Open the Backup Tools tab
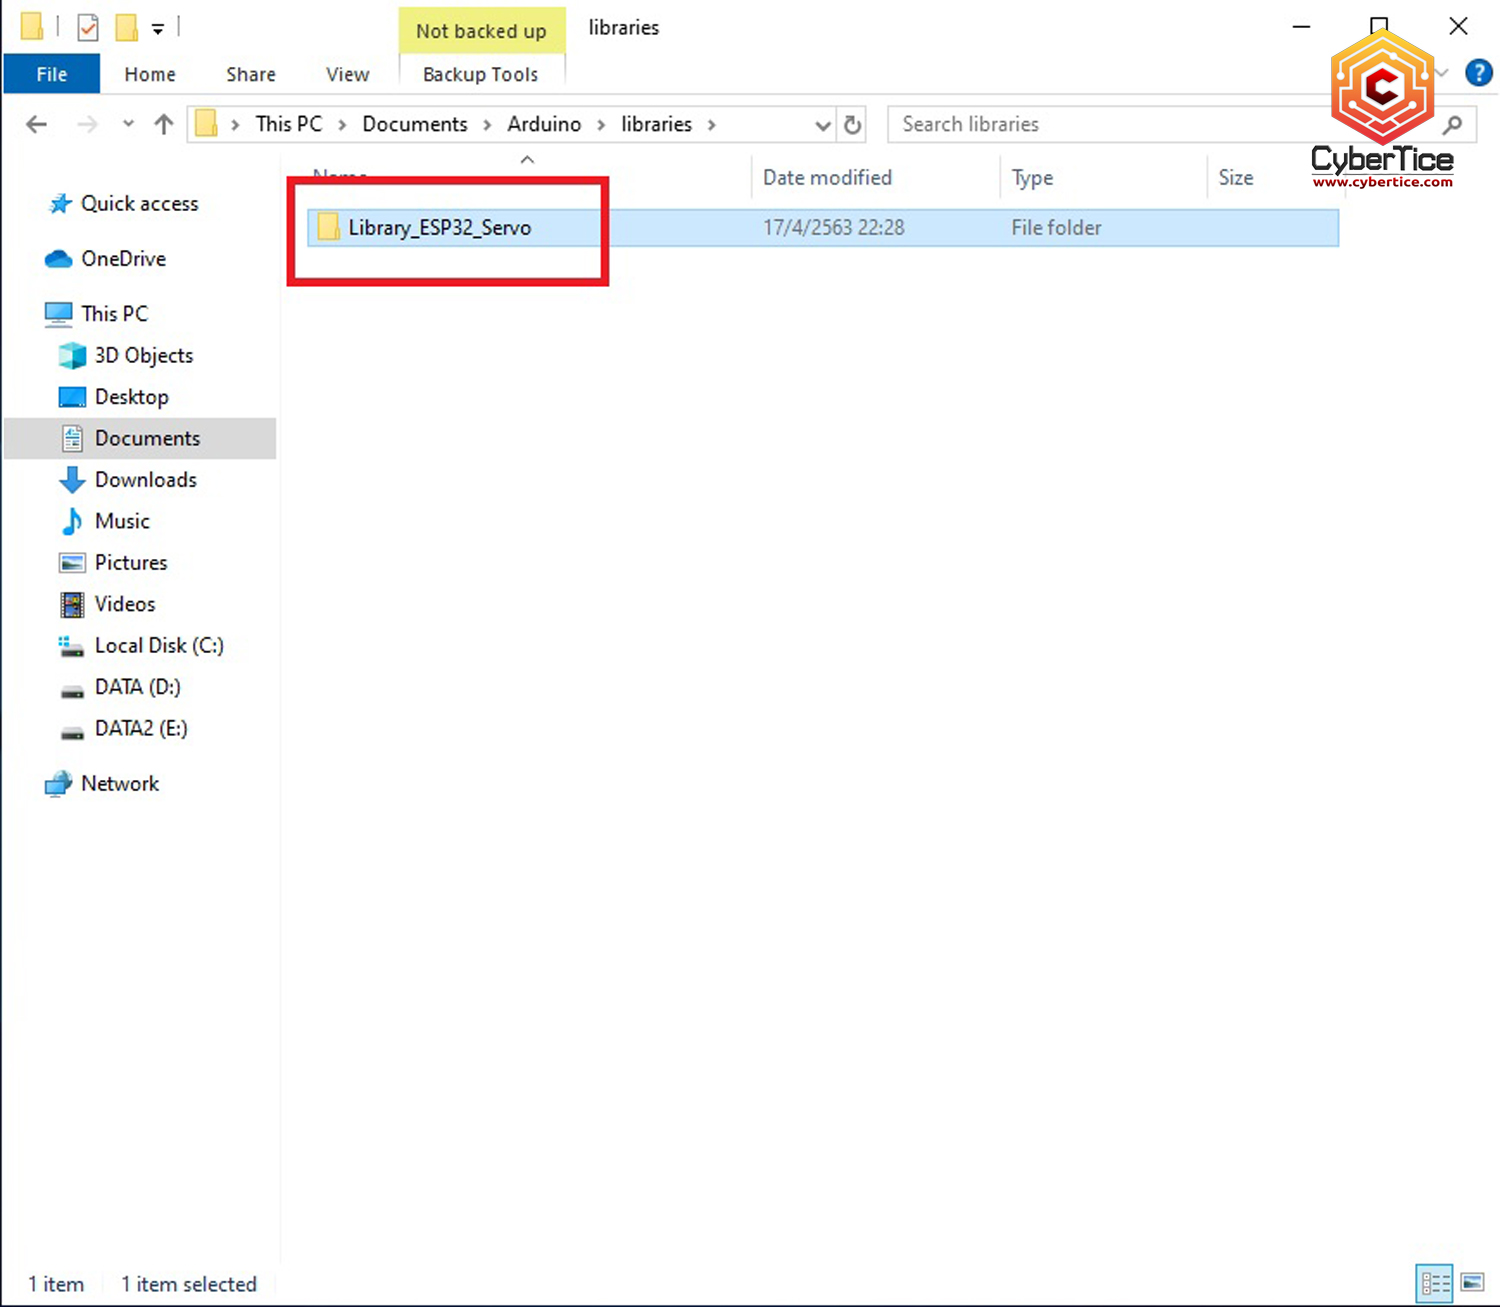The height and width of the screenshot is (1307, 1500). [x=480, y=74]
